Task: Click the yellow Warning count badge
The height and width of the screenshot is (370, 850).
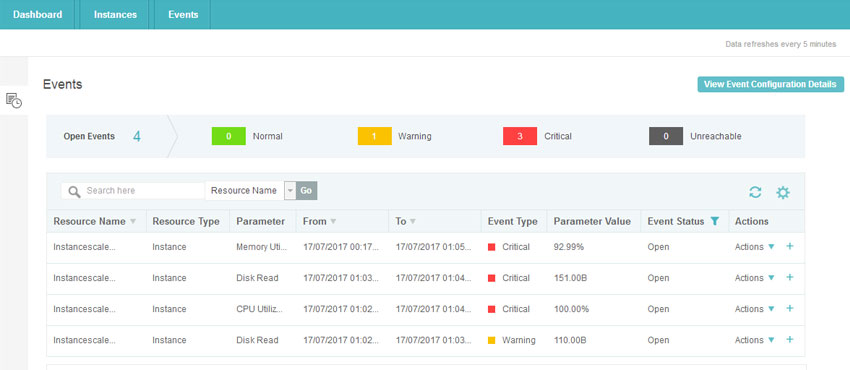Action: coord(374,137)
